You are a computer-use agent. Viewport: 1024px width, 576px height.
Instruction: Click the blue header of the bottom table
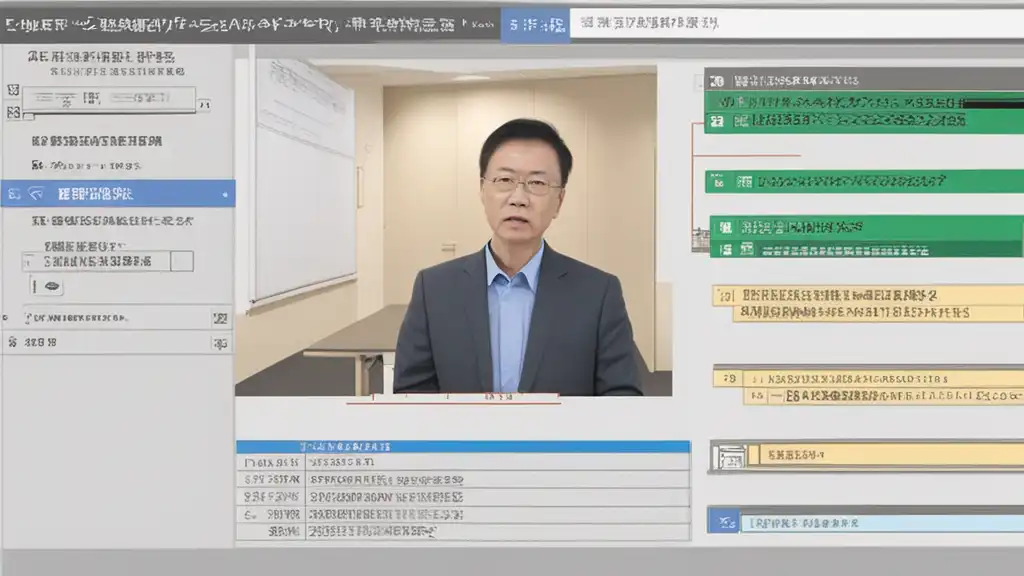(x=463, y=447)
